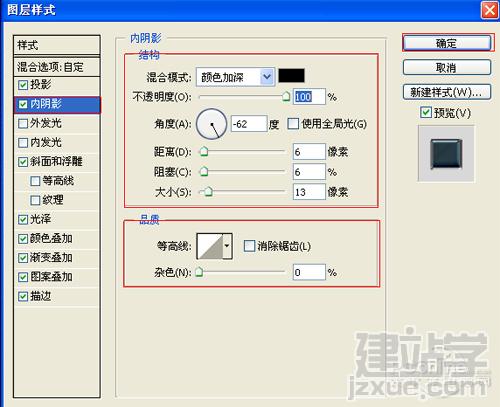Viewport: 500px width, 407px height.
Task: Toggle 使用全局光 checkbox
Action: pyautogui.click(x=293, y=124)
